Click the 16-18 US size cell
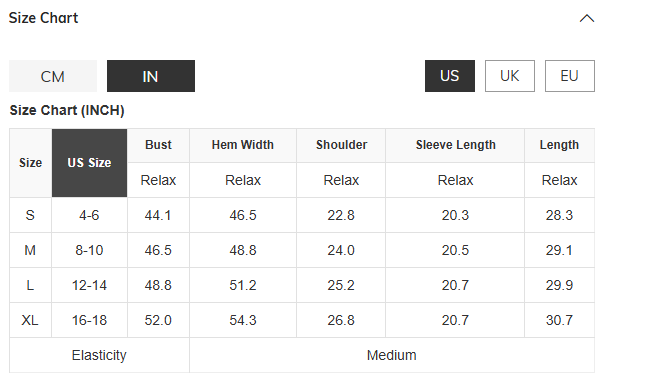656x383 pixels. [89, 321]
